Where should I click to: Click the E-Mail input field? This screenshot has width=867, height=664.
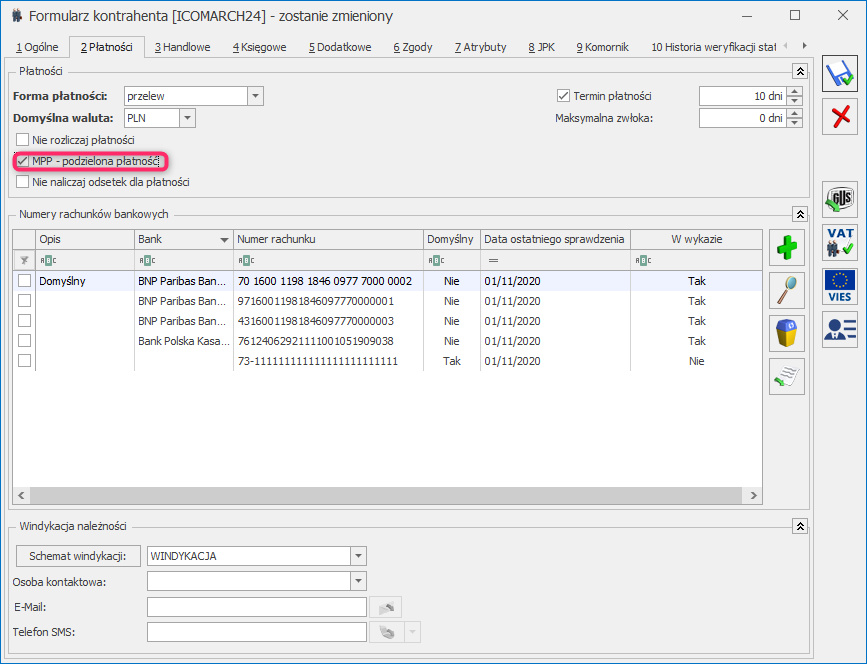256,607
